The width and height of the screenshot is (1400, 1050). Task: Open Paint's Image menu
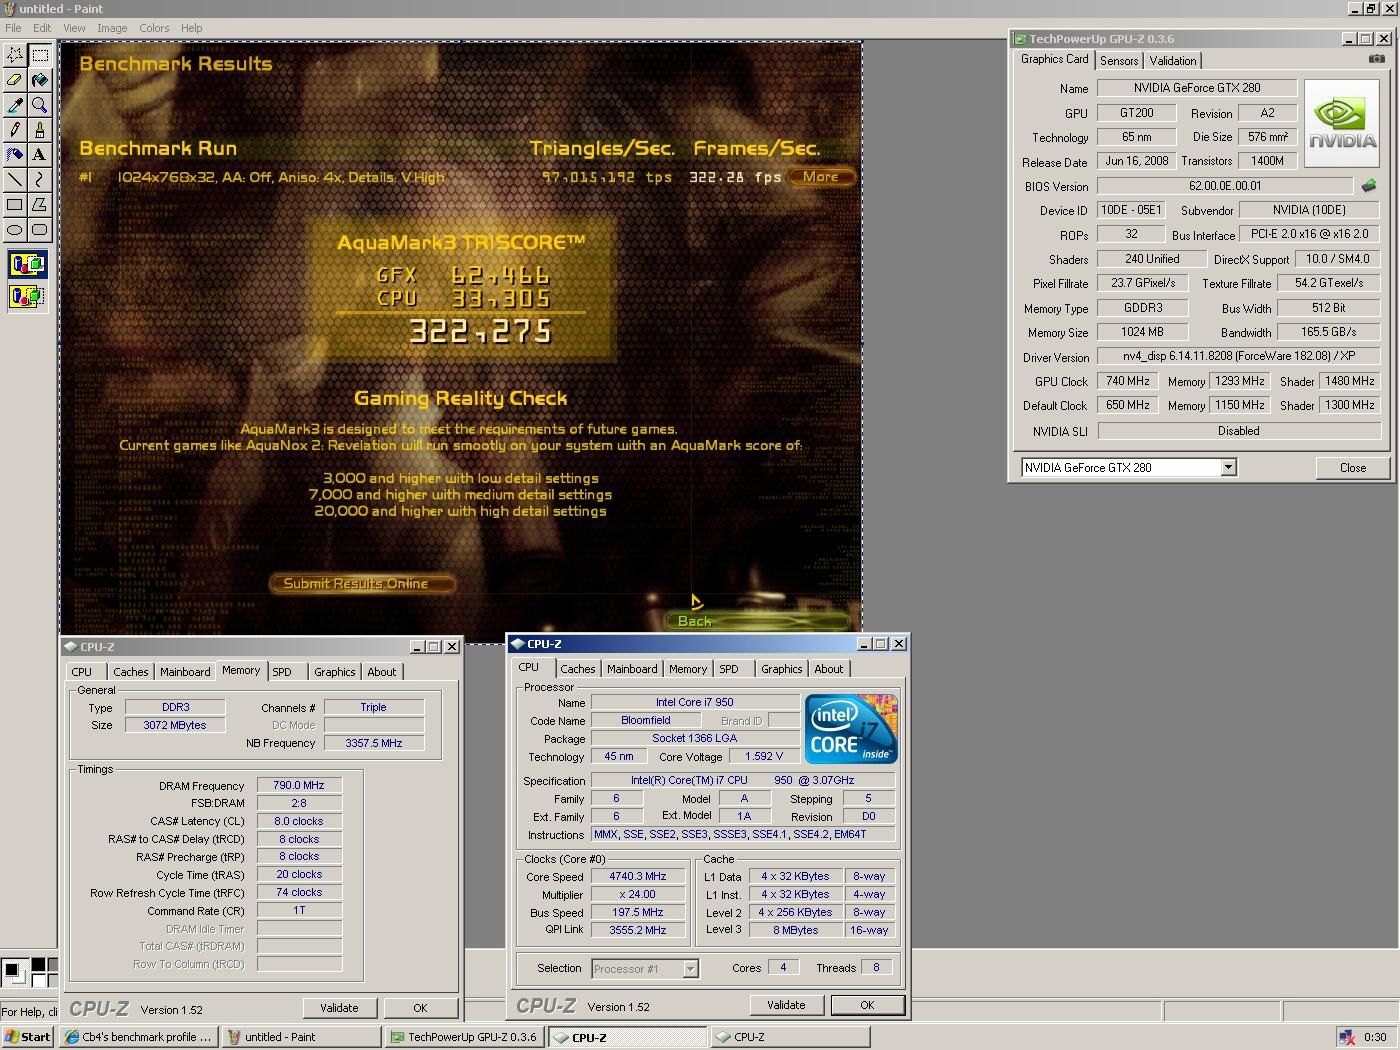[112, 28]
